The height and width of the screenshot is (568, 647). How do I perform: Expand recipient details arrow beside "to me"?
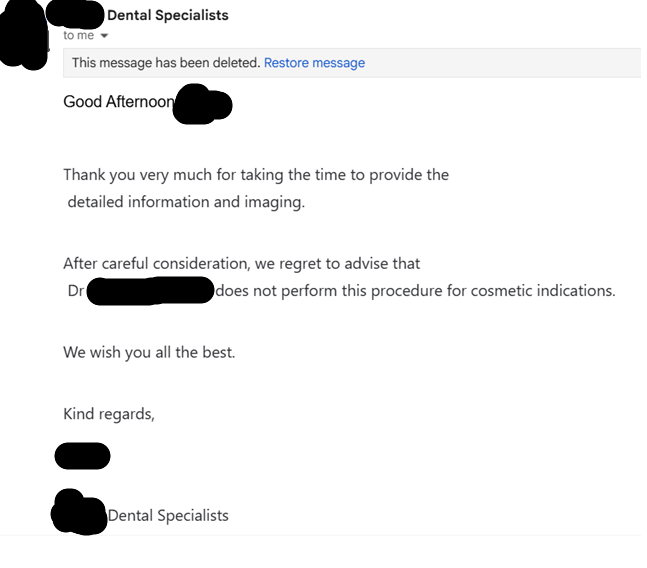tap(104, 36)
